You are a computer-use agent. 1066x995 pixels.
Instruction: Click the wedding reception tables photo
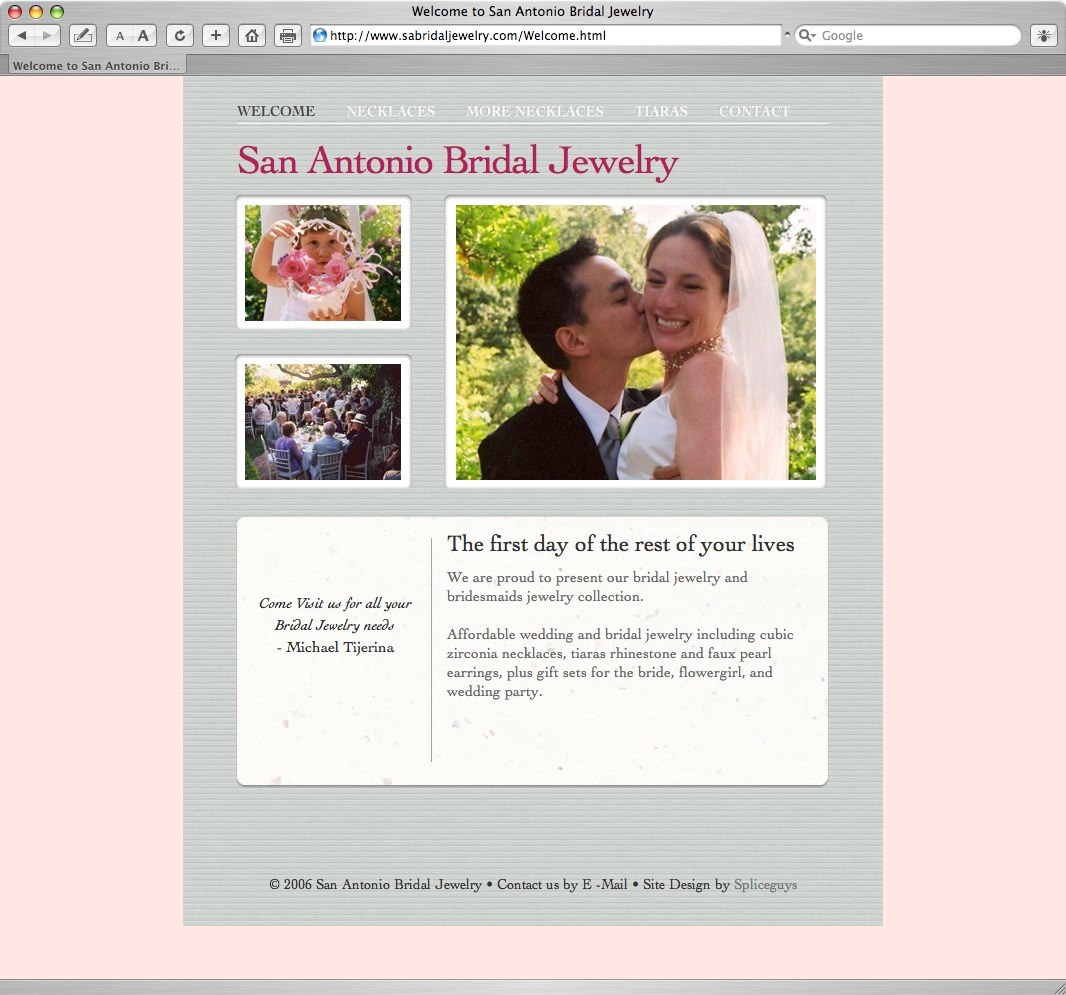click(323, 421)
